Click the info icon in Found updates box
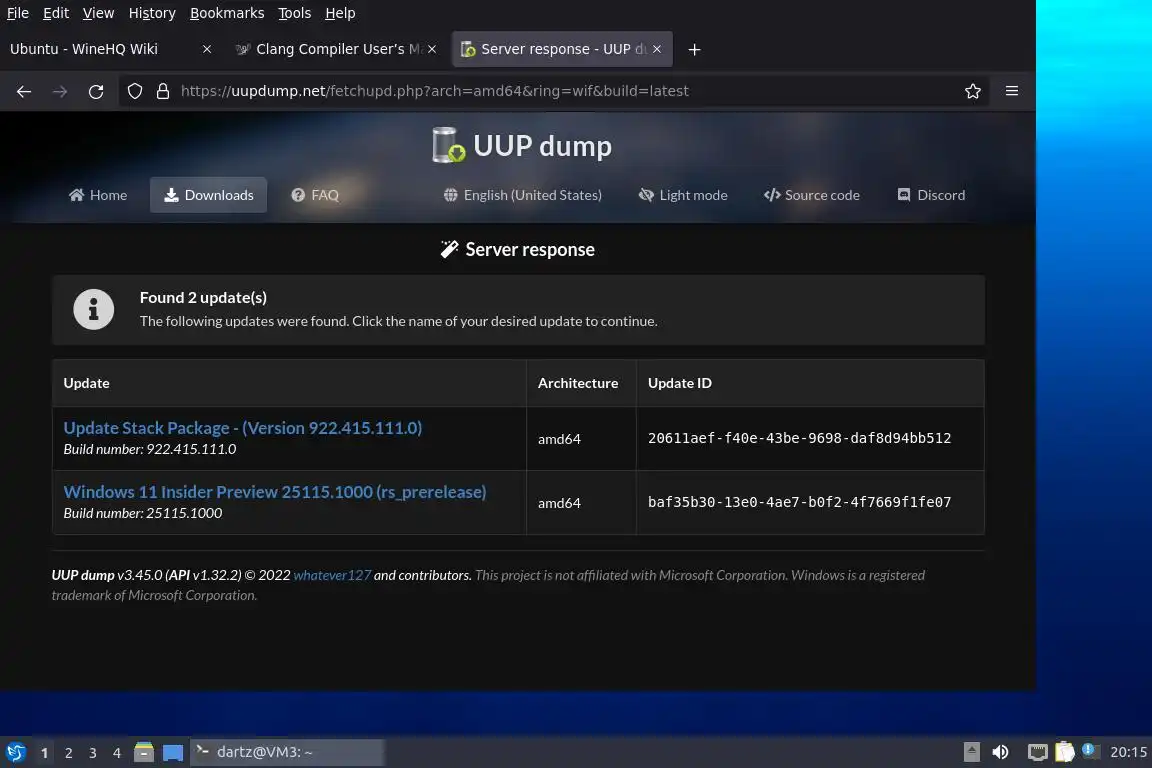This screenshot has height=768, width=1152. pos(93,309)
